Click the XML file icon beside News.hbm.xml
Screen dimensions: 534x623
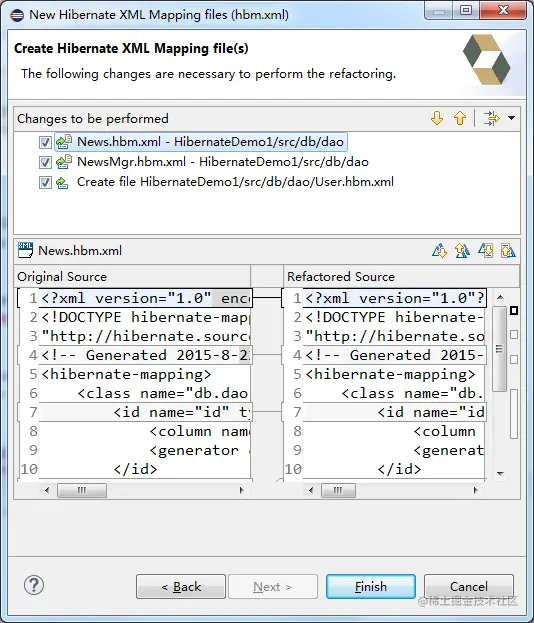[x=25, y=250]
